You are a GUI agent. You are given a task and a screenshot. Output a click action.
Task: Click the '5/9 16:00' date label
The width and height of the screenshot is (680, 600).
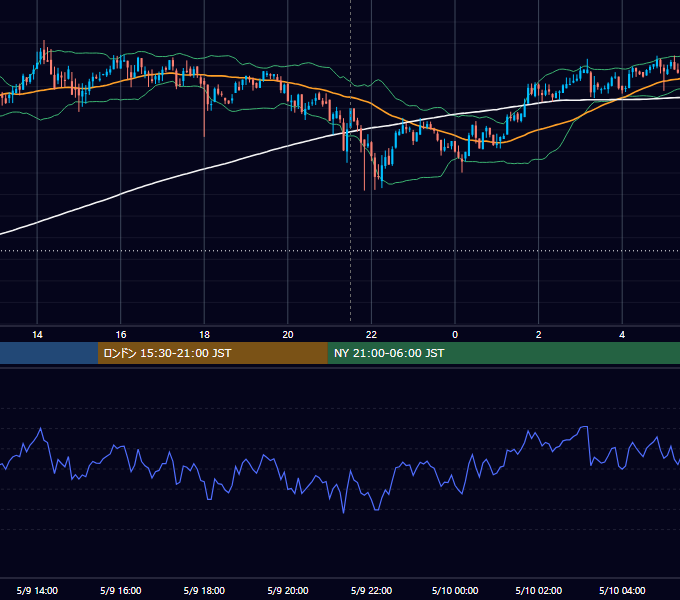(121, 590)
